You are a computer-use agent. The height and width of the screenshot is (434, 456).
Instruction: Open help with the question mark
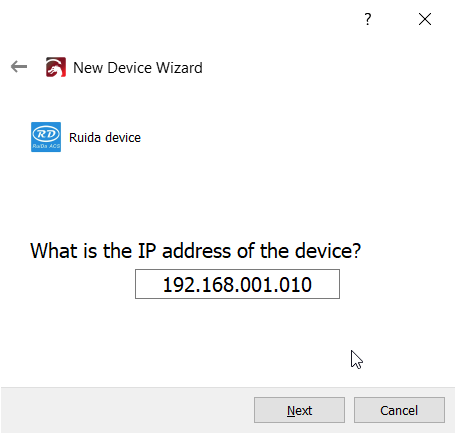pos(368,19)
